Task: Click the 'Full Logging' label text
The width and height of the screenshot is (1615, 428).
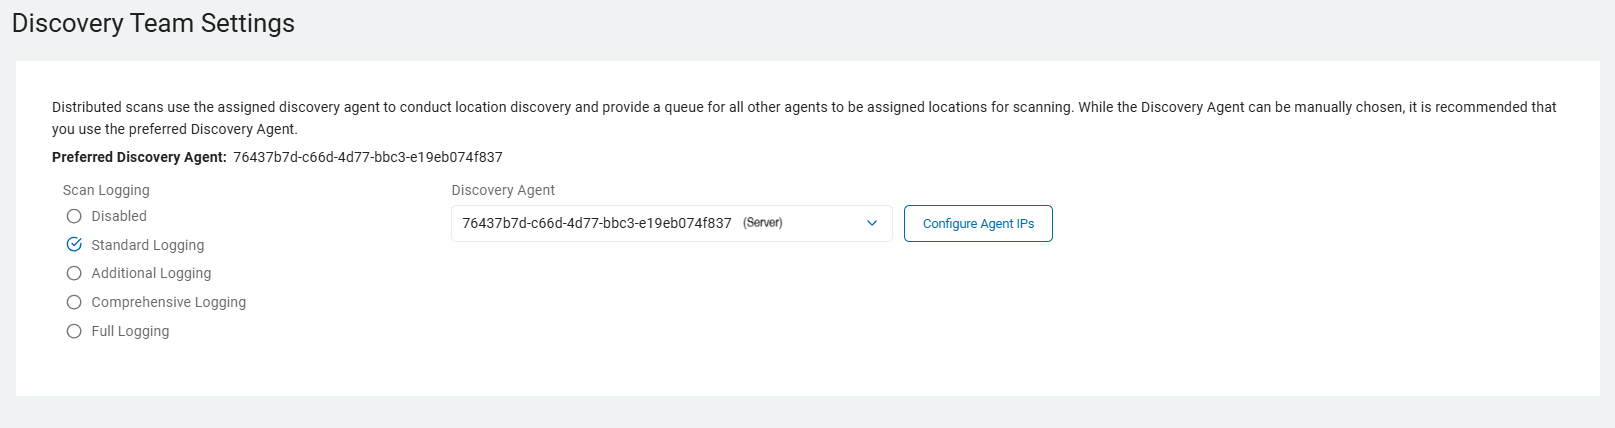Action: [130, 331]
